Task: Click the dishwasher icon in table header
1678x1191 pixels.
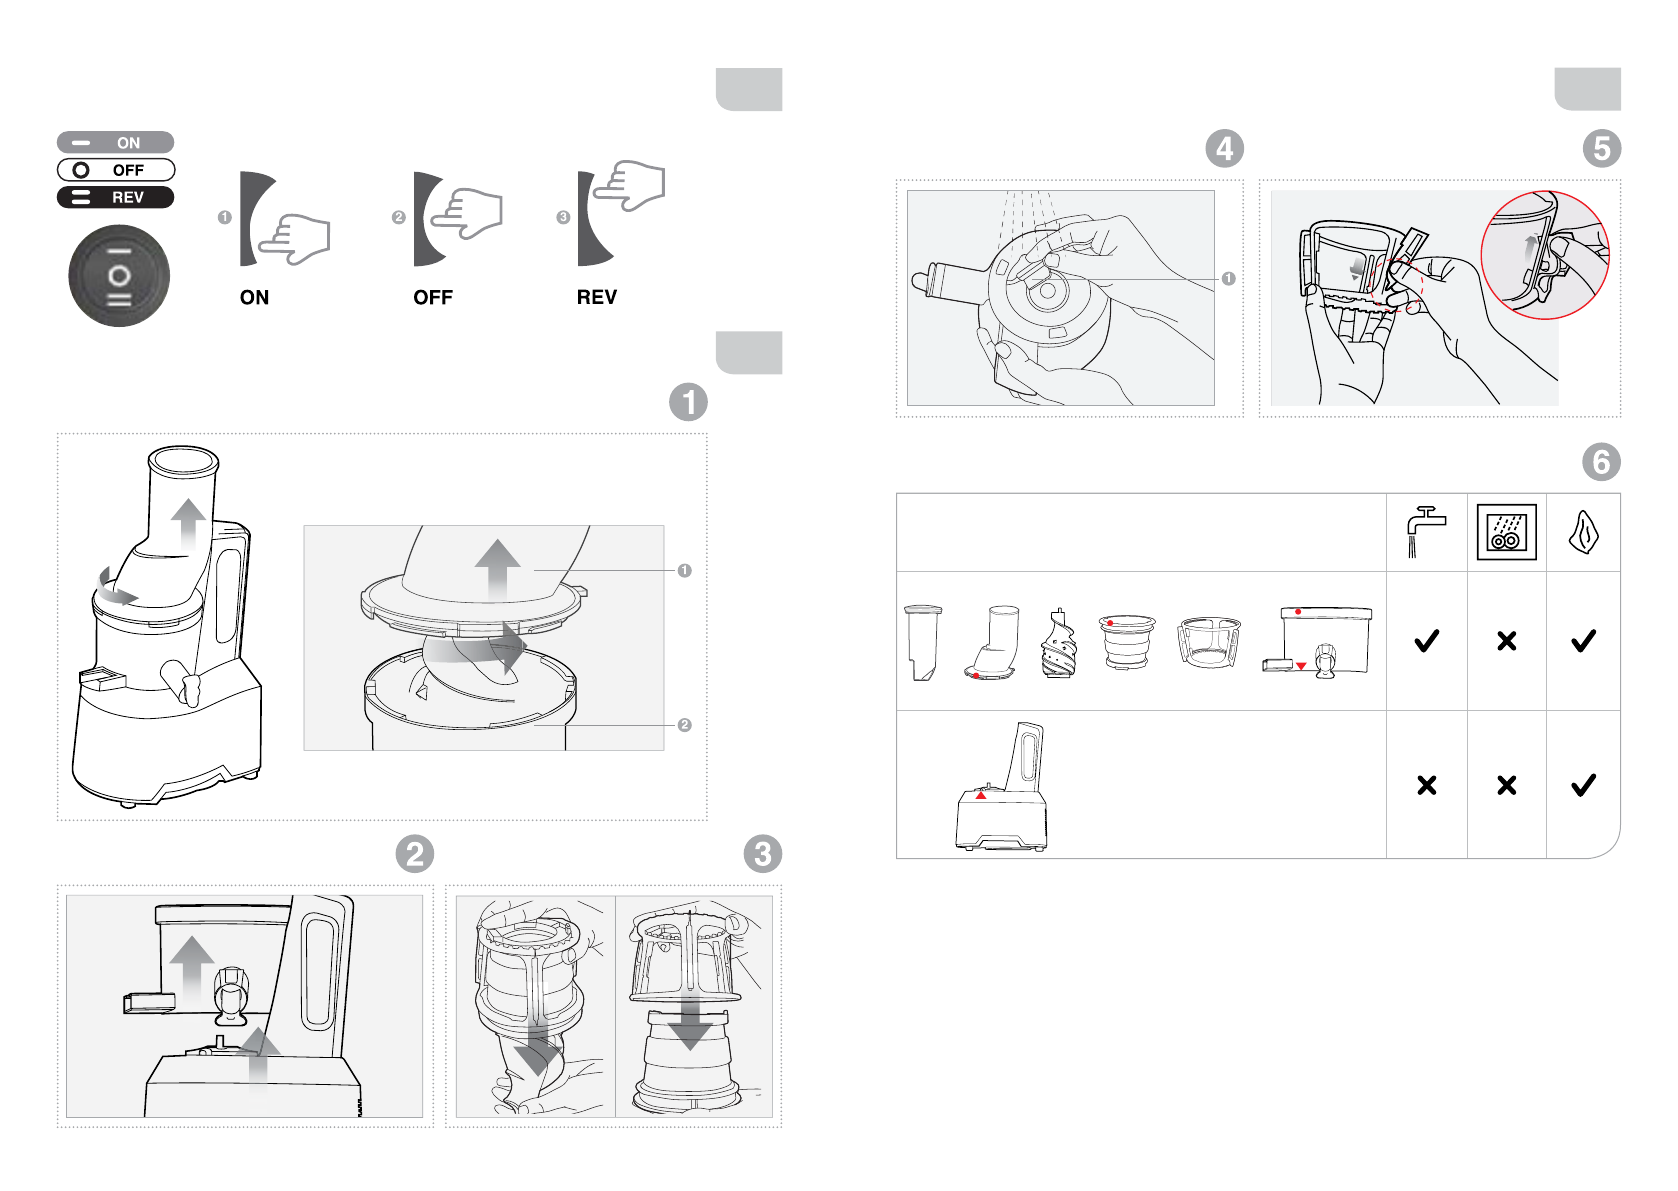Action: click(1506, 531)
